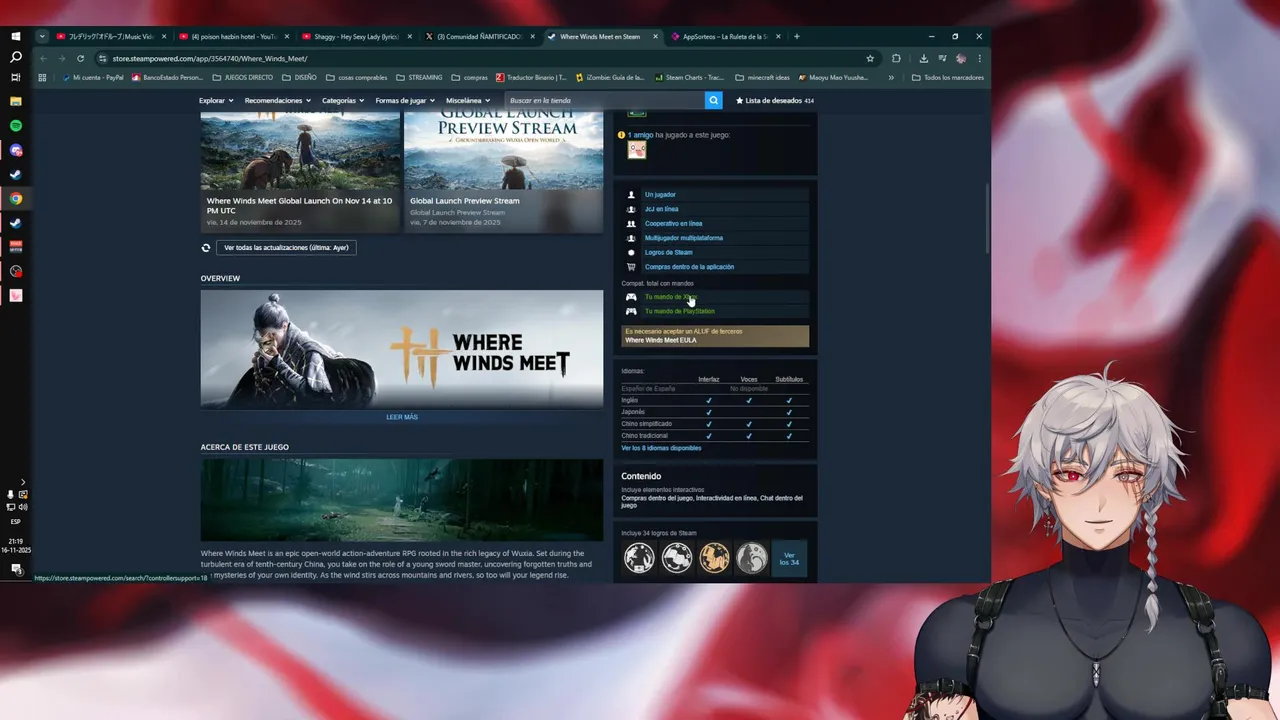
Task: Open the Categorías dropdown
Action: (x=344, y=101)
